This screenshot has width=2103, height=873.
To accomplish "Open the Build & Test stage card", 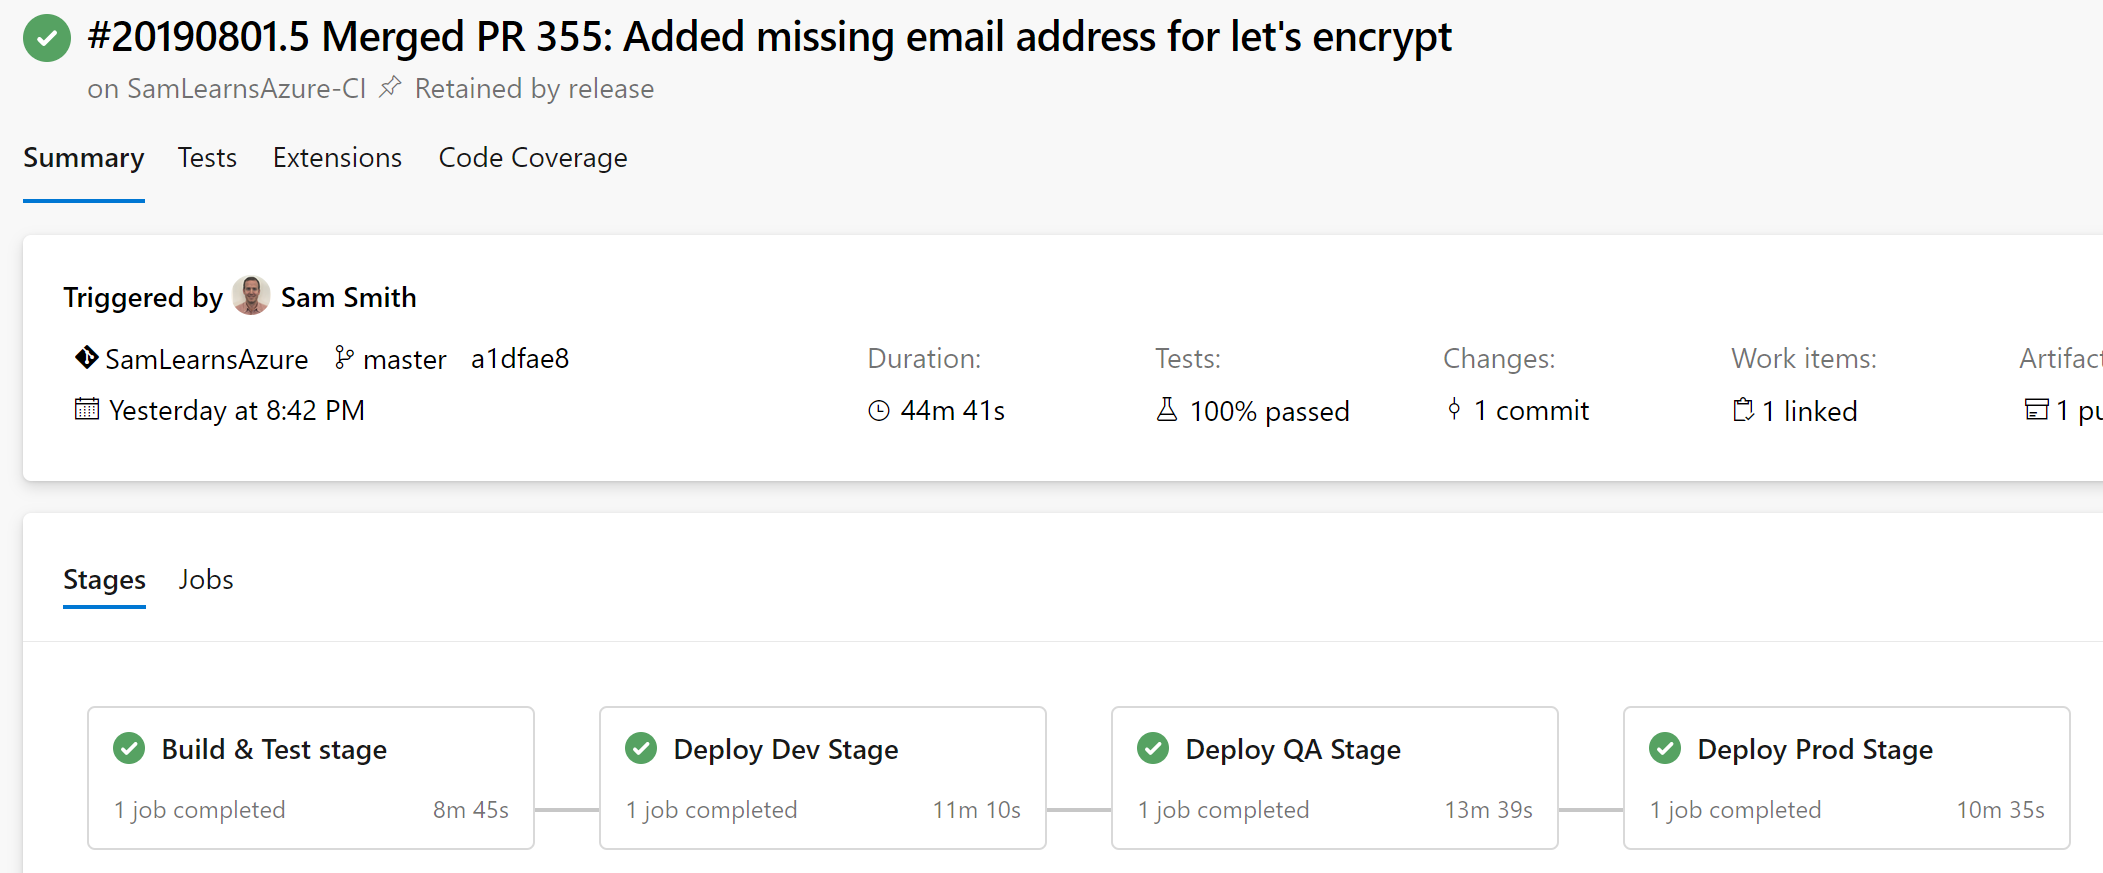I will (x=311, y=778).
